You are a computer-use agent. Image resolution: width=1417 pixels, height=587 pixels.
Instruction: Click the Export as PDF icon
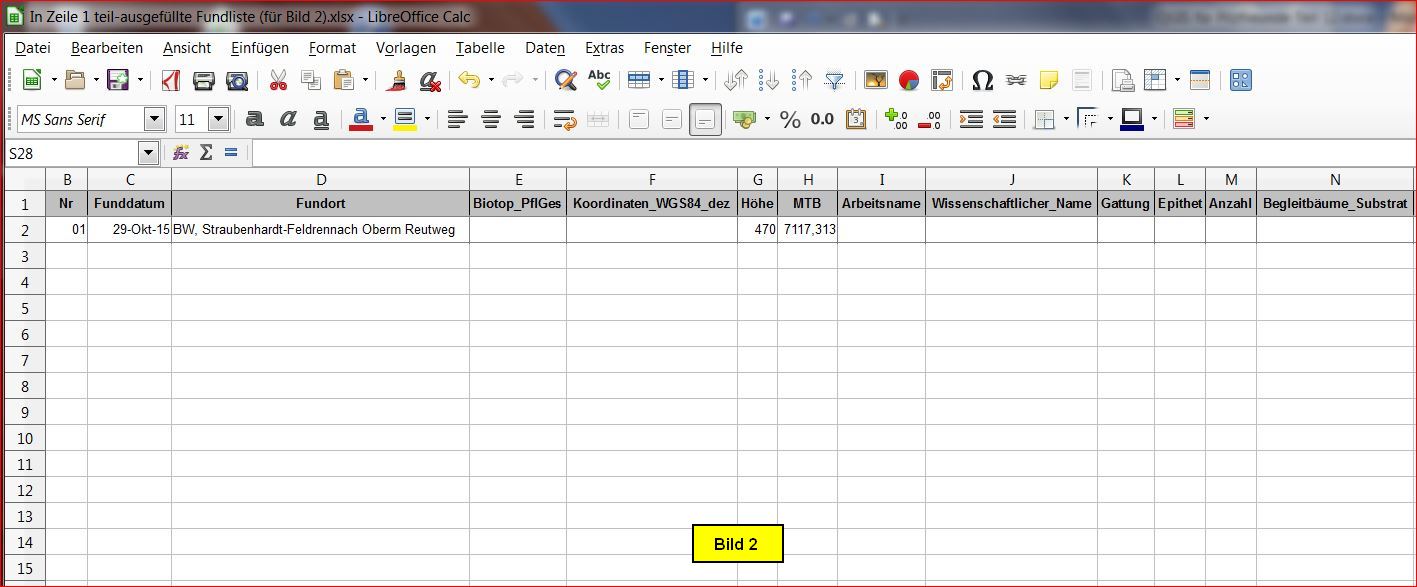click(171, 80)
